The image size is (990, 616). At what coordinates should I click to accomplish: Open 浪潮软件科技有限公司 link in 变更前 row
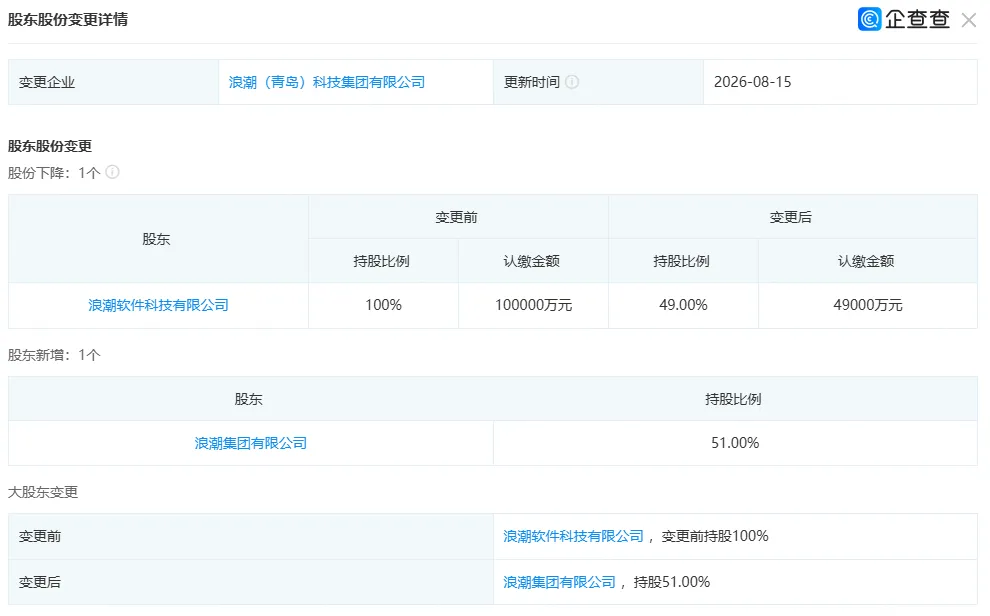click(x=573, y=536)
